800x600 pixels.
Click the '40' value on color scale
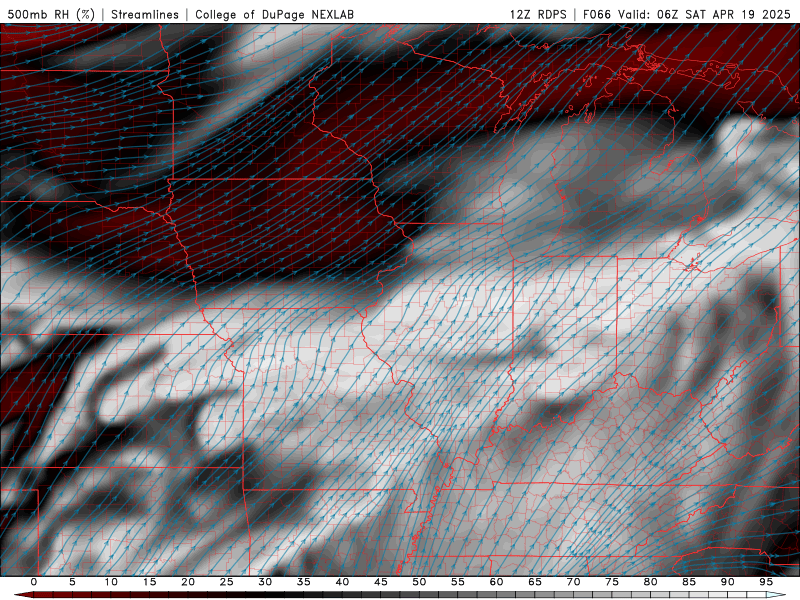click(x=342, y=582)
